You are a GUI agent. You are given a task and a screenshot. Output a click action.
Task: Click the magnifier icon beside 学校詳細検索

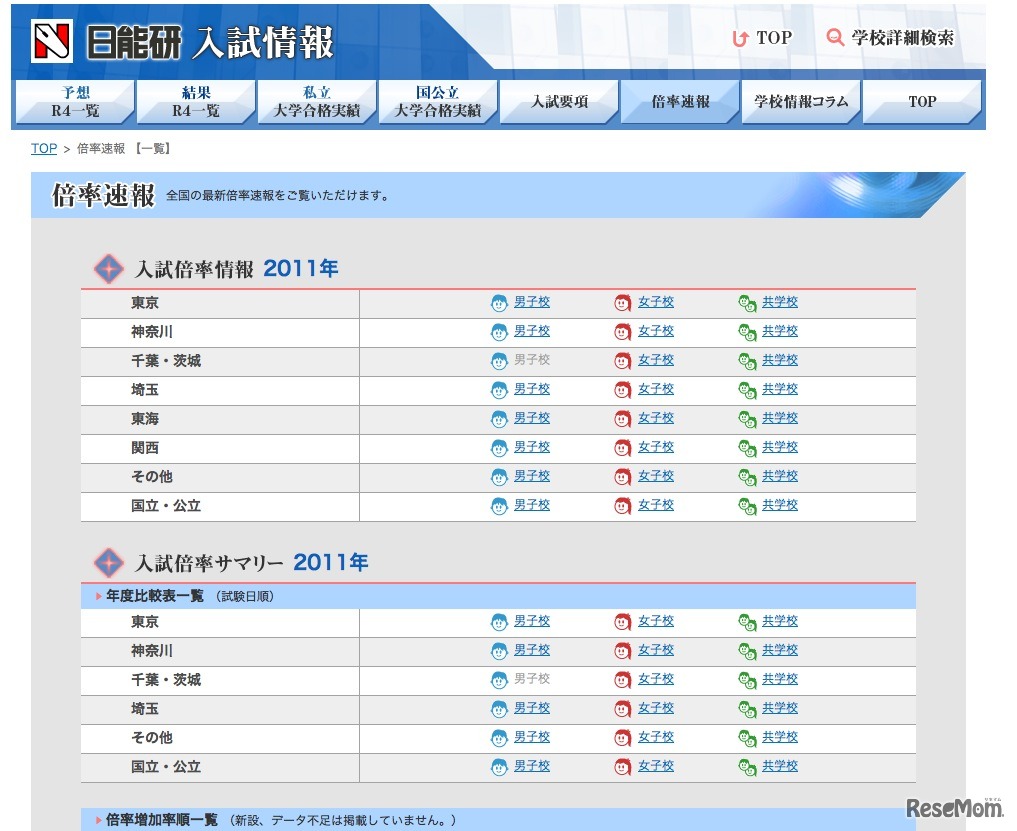click(835, 37)
